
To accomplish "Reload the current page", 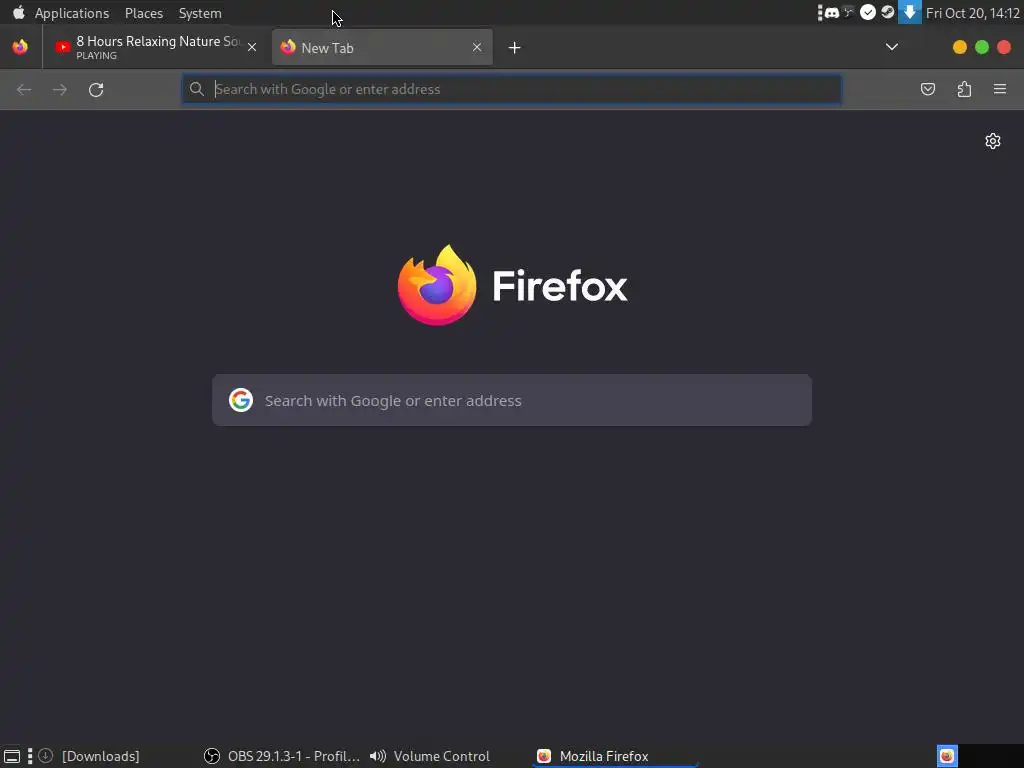I will click(x=96, y=89).
